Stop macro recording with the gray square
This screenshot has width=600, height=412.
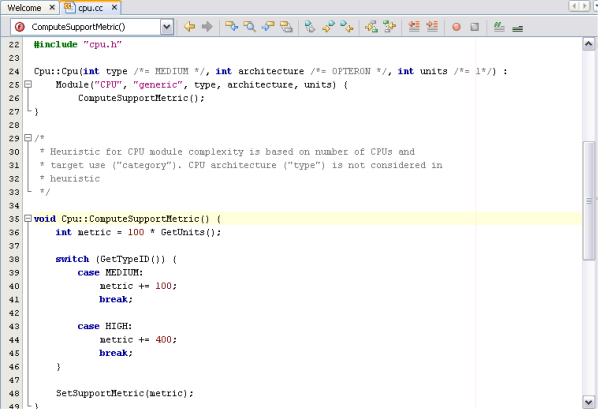tap(474, 27)
